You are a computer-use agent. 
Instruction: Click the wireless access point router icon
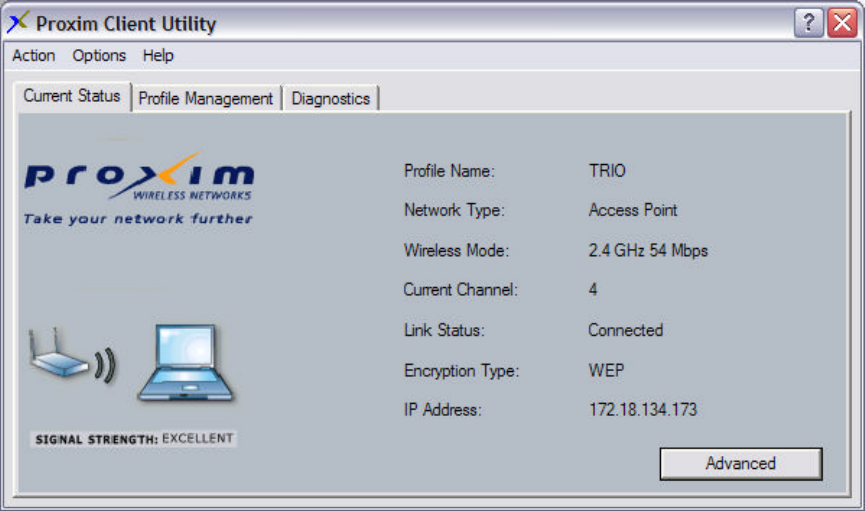click(x=57, y=353)
